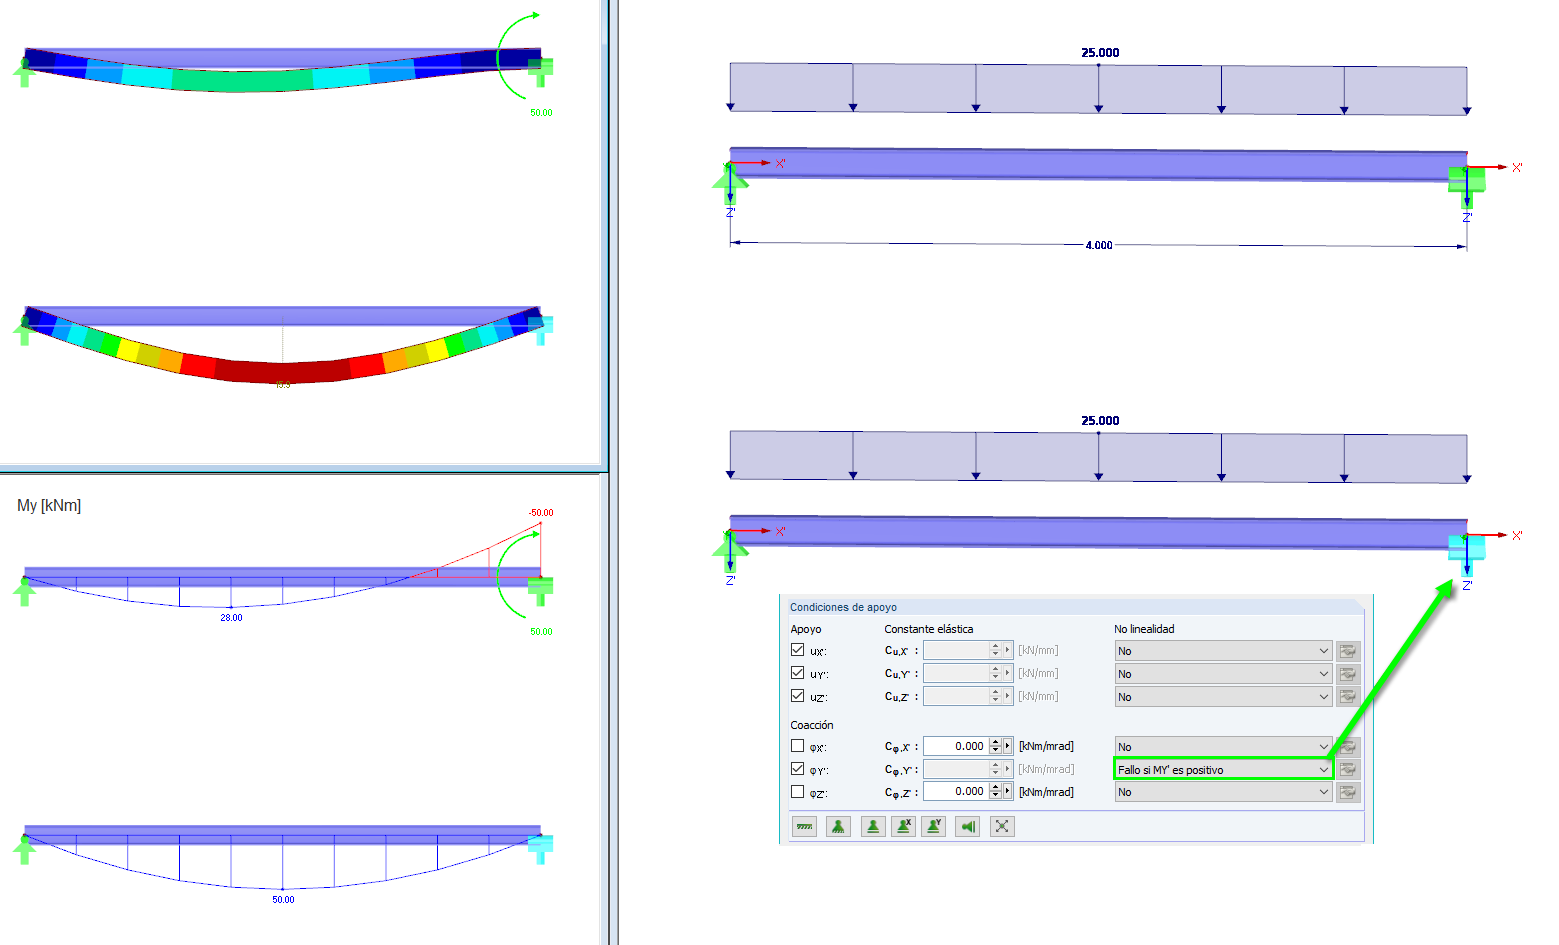The image size is (1559, 945).
Task: Edit nonlinearity settings icon in the φY' row
Action: click(1348, 770)
